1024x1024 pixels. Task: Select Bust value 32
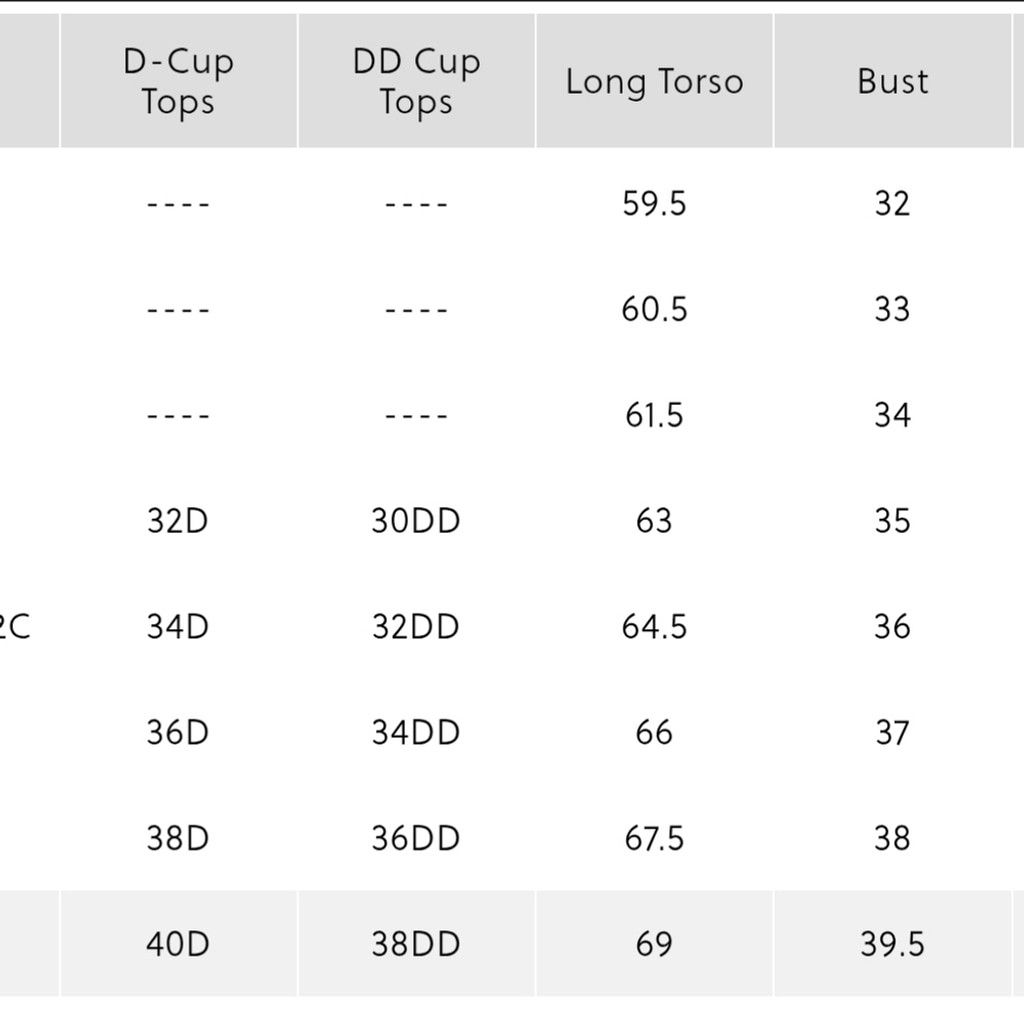coord(893,204)
